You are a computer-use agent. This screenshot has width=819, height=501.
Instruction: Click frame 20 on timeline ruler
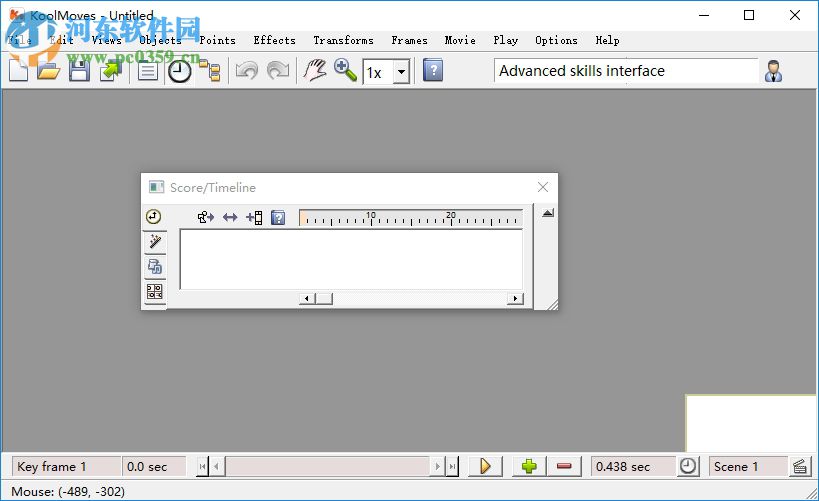tap(451, 218)
